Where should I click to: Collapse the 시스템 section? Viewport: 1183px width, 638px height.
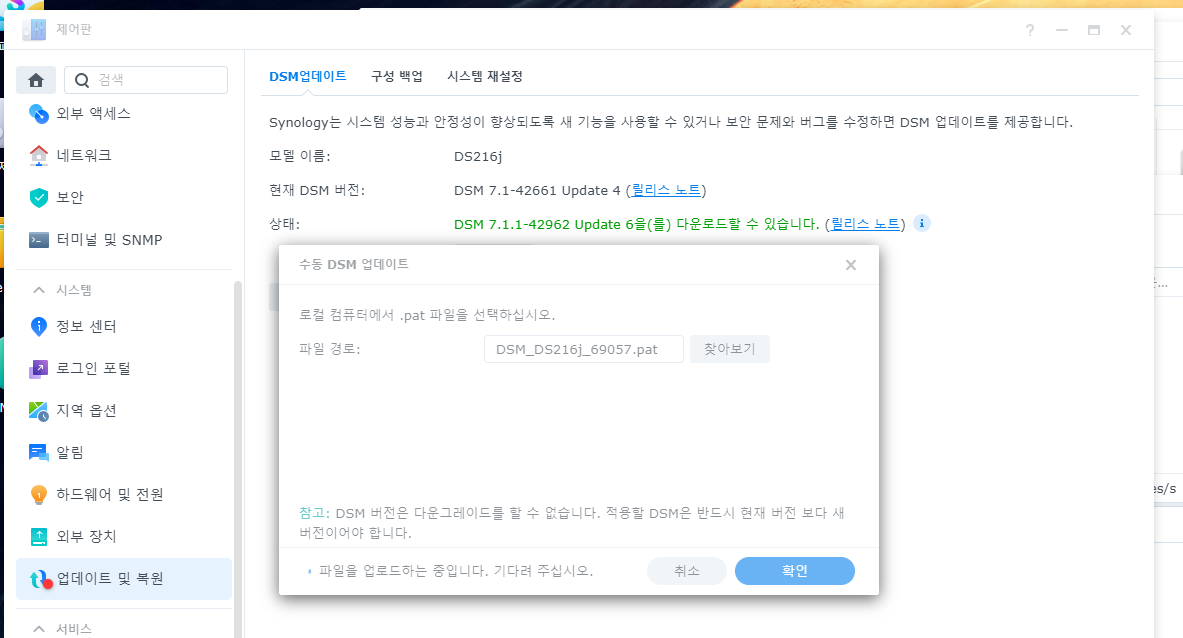click(39, 290)
